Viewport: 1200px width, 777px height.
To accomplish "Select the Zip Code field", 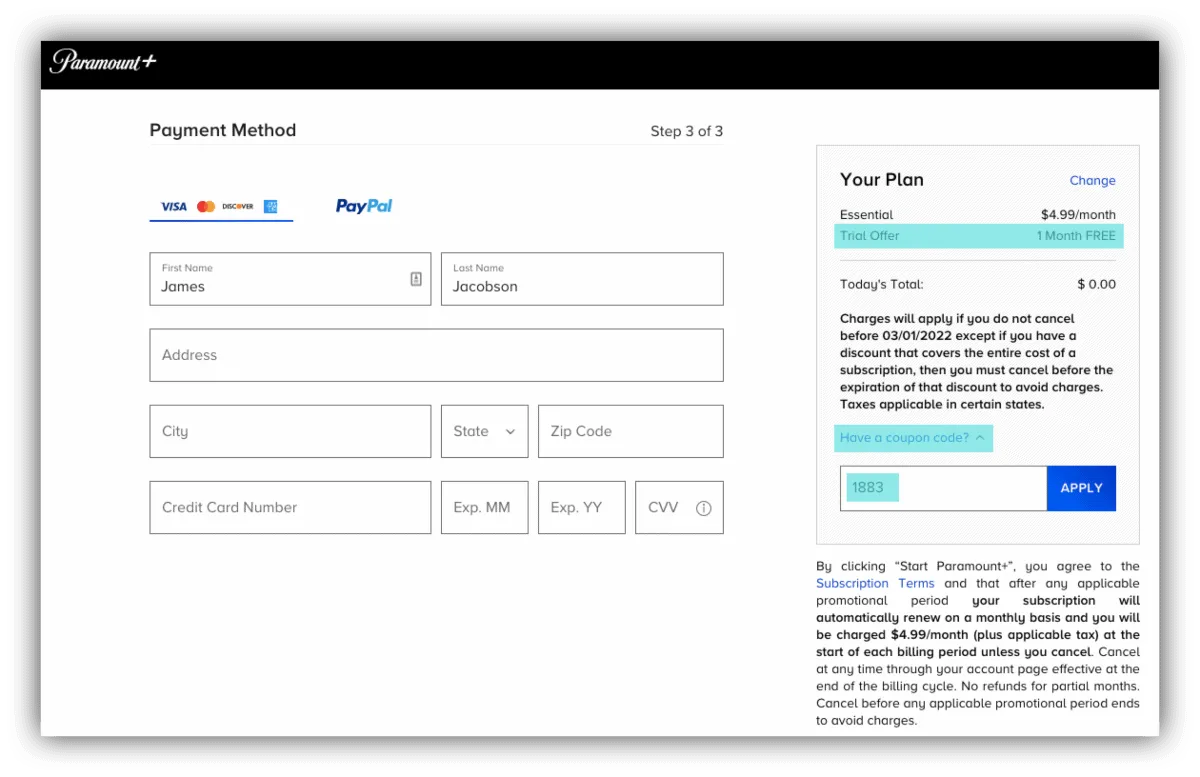I will (x=630, y=431).
